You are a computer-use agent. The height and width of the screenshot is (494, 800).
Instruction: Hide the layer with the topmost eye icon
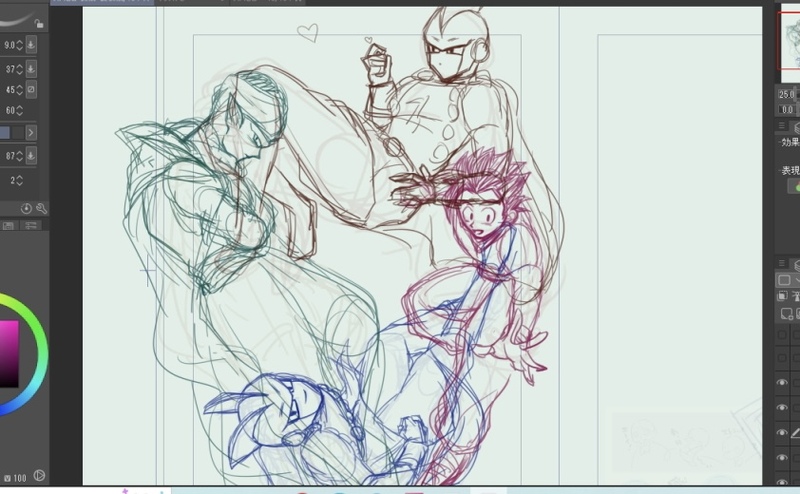pos(782,383)
